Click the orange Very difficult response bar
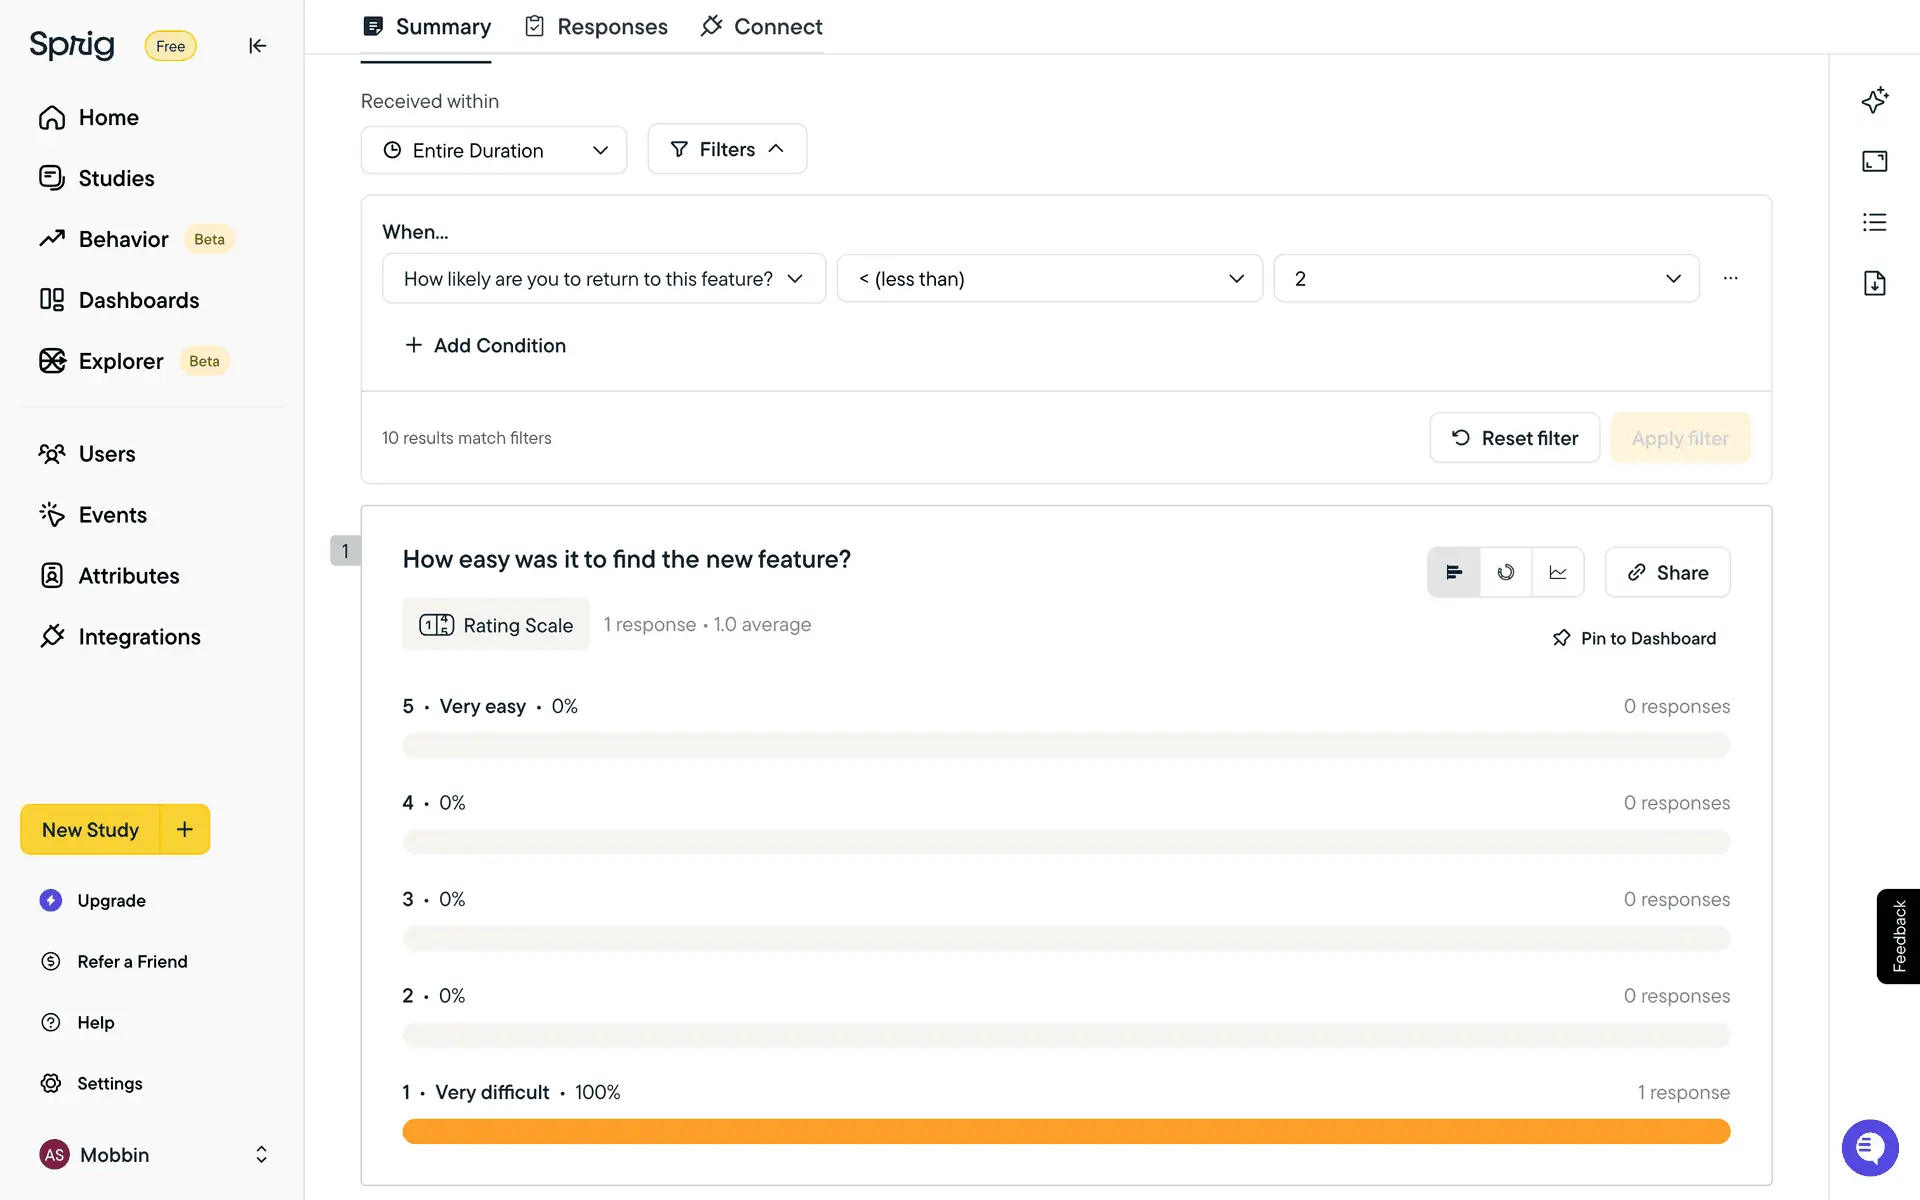This screenshot has width=1920, height=1200. coord(1066,1131)
